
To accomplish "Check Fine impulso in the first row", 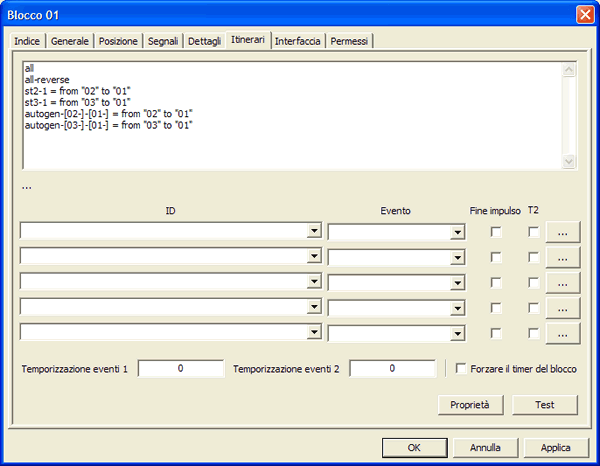I will pyautogui.click(x=495, y=232).
